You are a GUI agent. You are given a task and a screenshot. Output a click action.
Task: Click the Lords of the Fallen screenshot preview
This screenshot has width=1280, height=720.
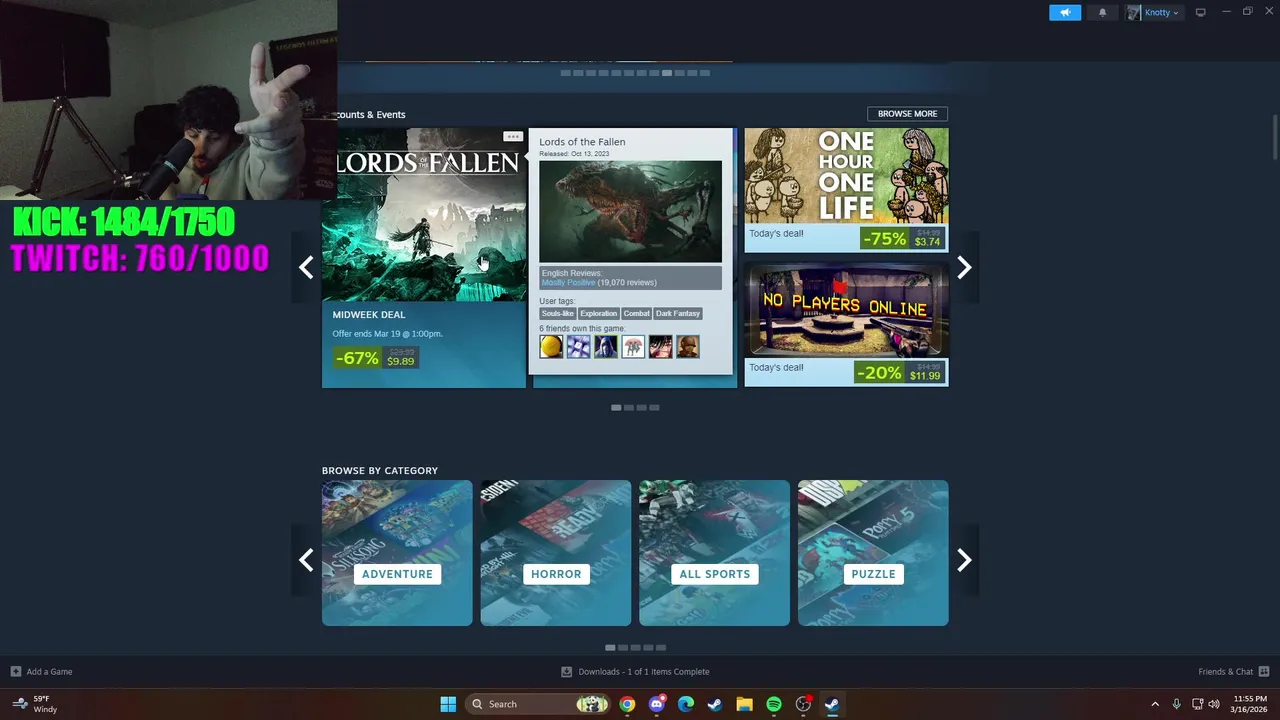pyautogui.click(x=630, y=211)
